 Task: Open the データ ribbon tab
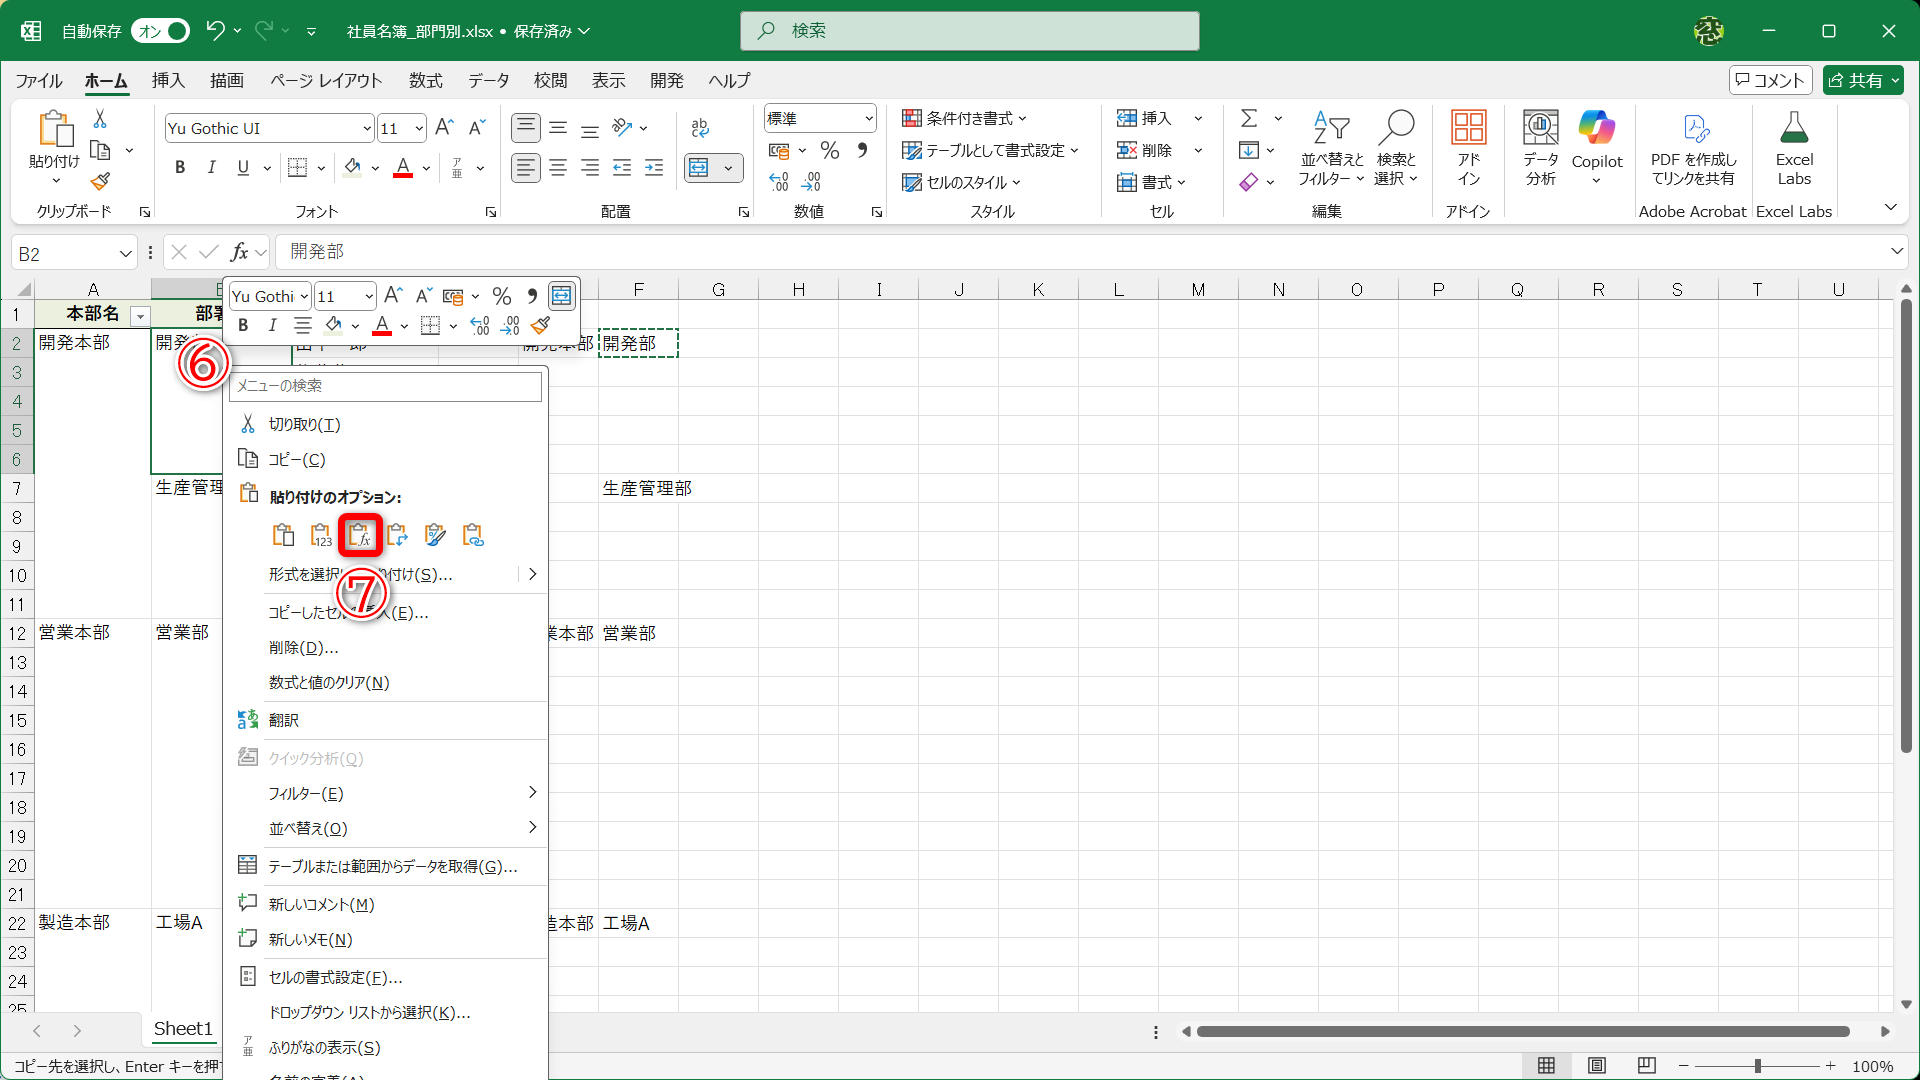click(x=489, y=81)
